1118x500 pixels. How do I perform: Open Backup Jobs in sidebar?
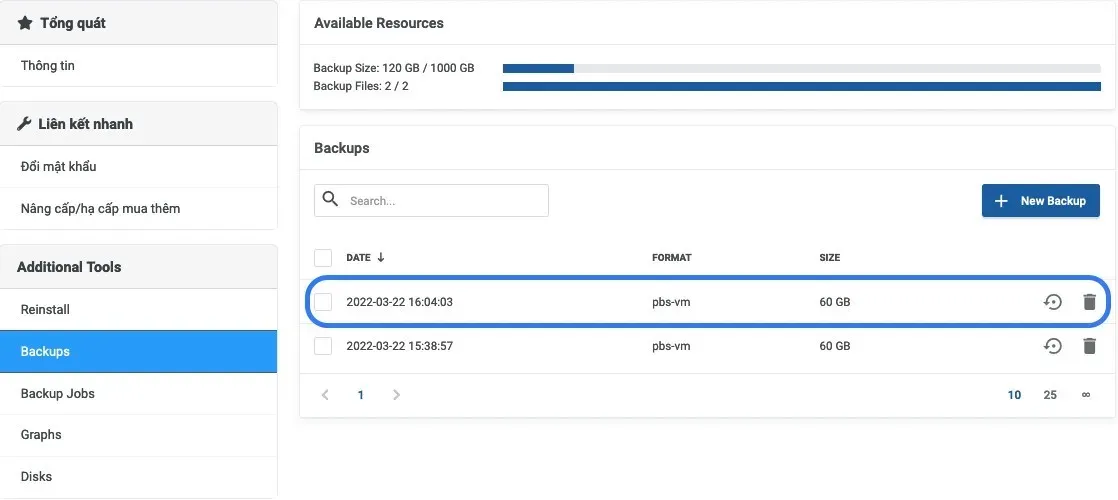click(x=138, y=394)
